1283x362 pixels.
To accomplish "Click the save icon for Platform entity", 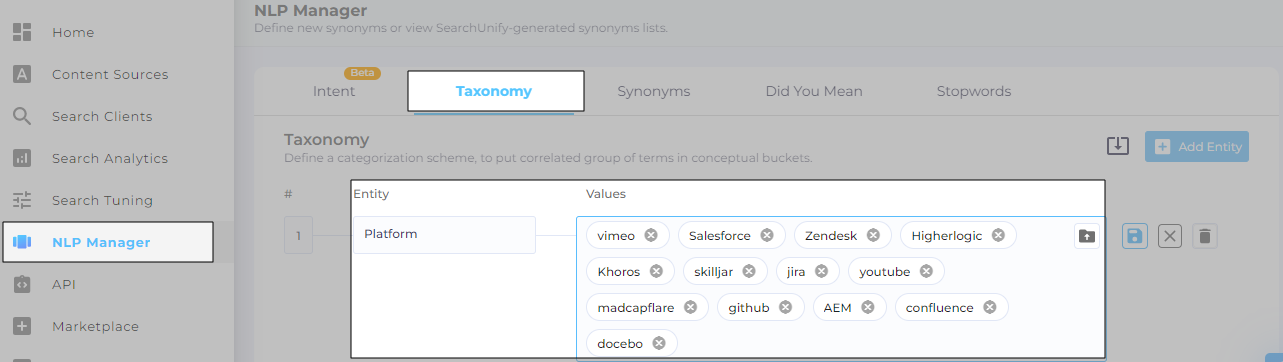I will pos(1134,236).
